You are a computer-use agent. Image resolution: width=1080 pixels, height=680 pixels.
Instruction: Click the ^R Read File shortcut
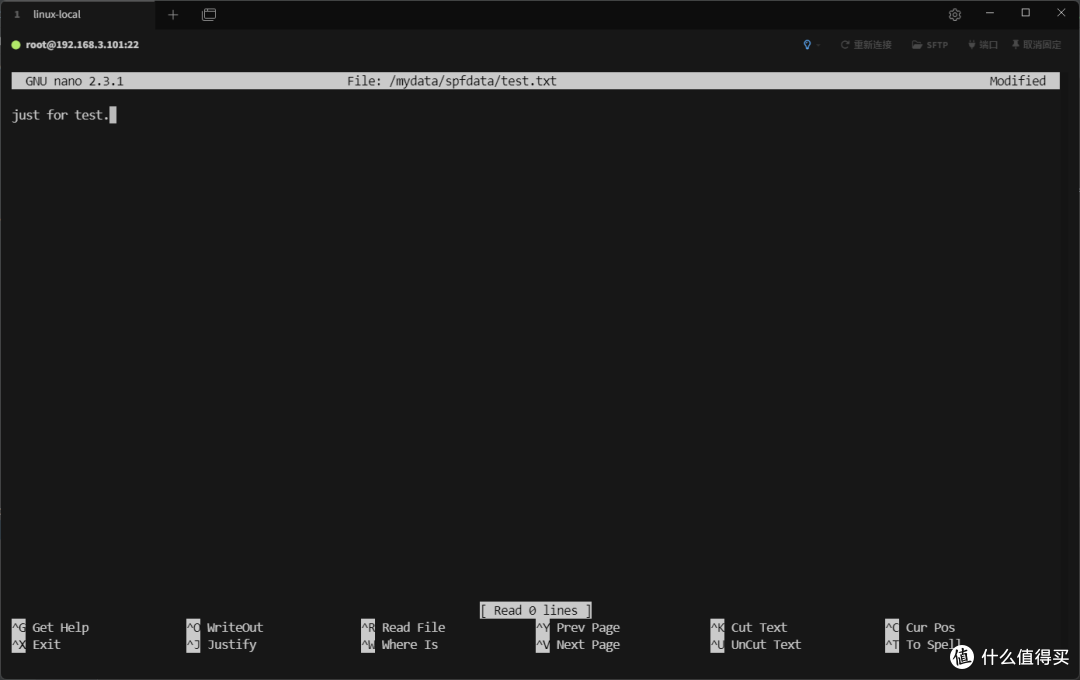tap(403, 628)
